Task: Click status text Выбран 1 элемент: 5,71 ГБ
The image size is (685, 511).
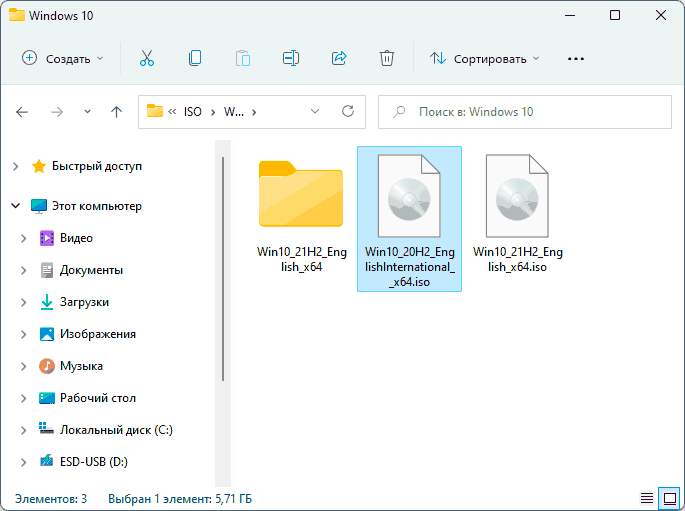Action: tap(180, 498)
